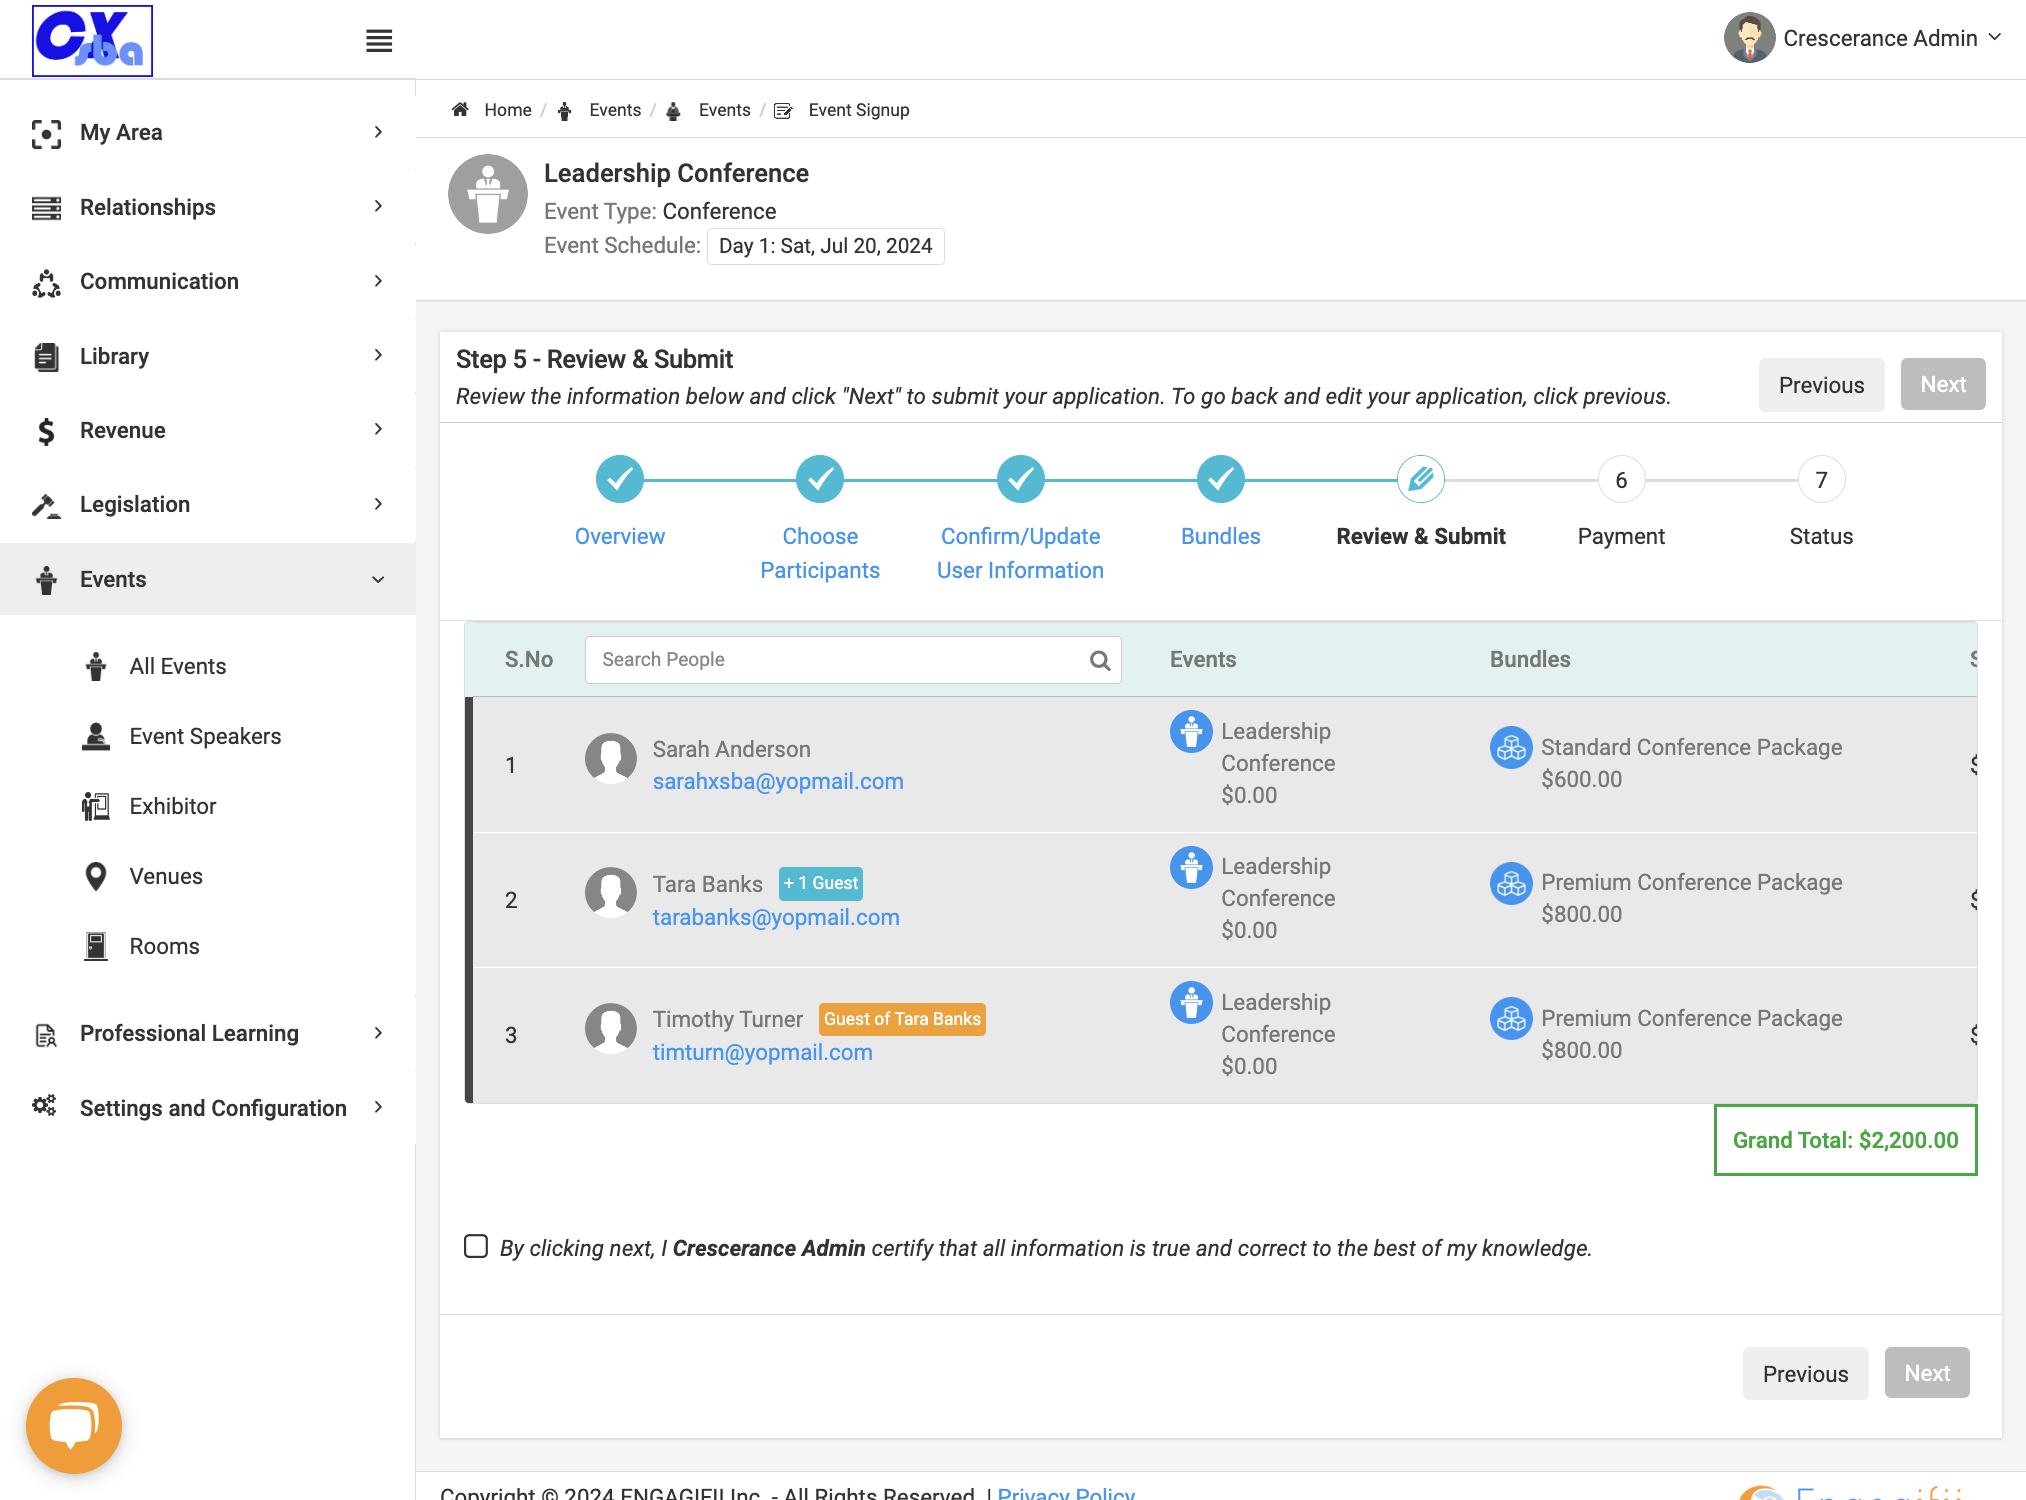This screenshot has width=2026, height=1500.
Task: Expand the My Area menu
Action: (x=208, y=132)
